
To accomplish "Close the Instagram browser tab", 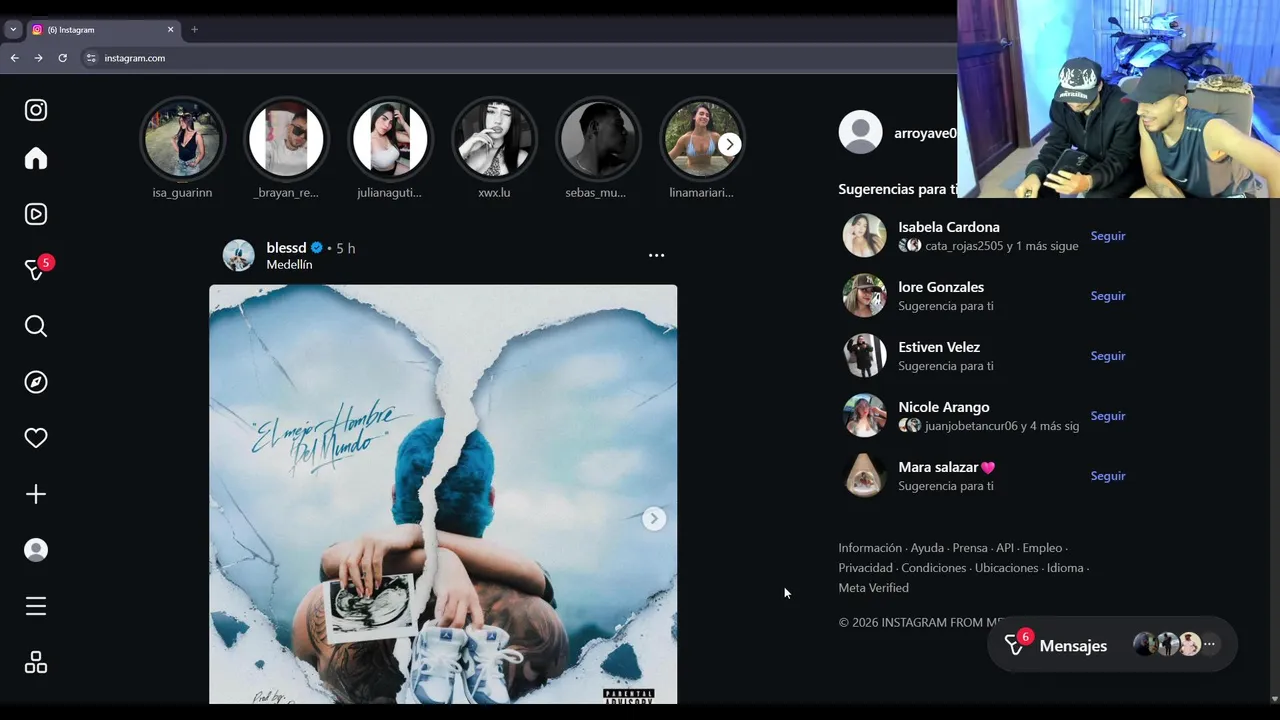I will (170, 30).
